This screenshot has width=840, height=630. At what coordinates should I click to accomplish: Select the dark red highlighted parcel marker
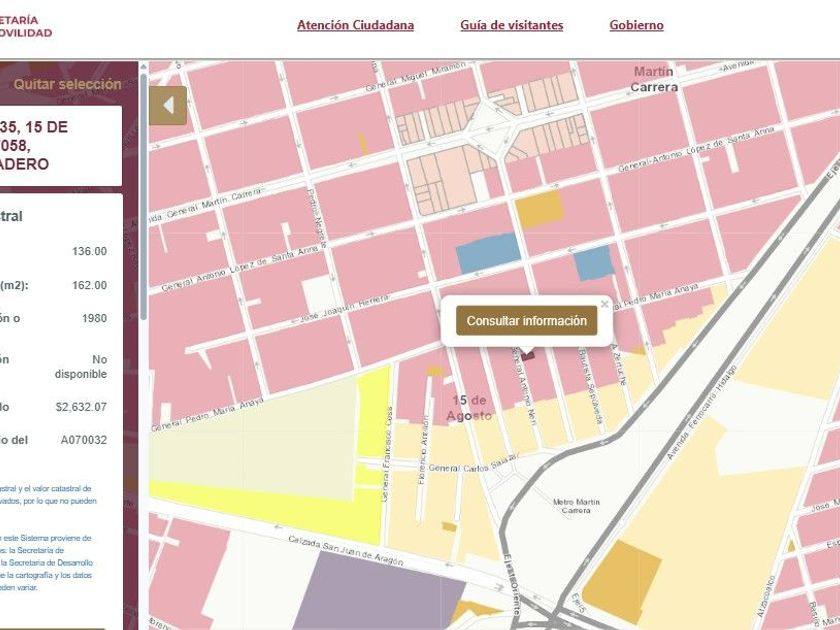pos(527,354)
